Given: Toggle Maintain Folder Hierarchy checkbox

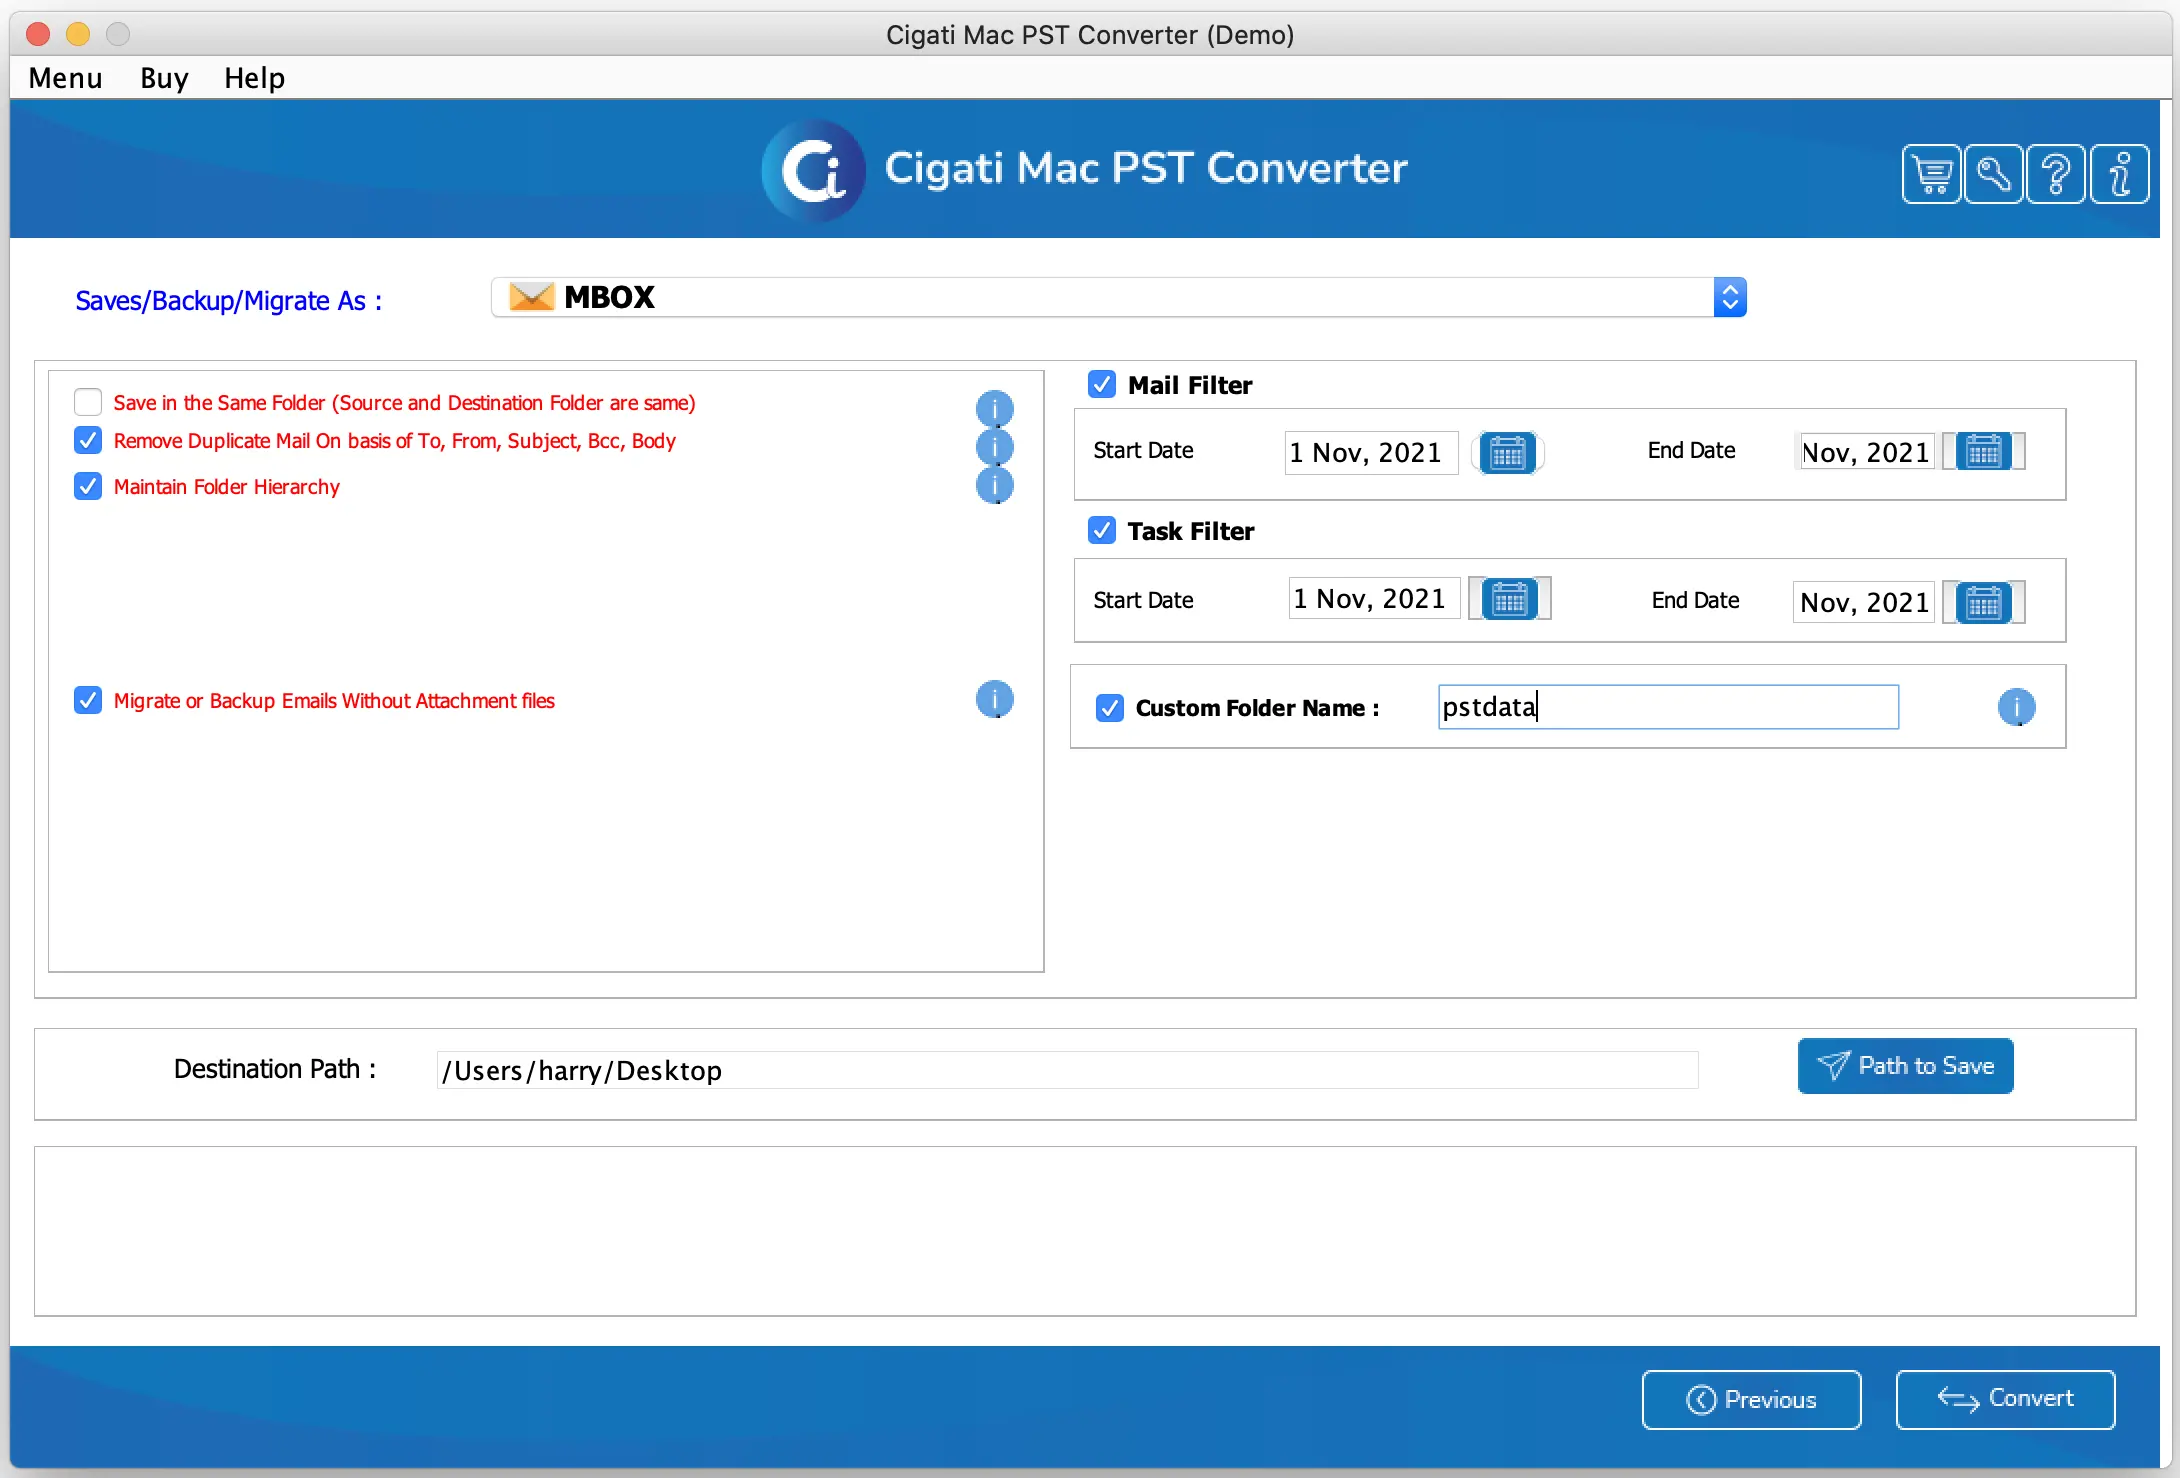Looking at the screenshot, I should (88, 486).
